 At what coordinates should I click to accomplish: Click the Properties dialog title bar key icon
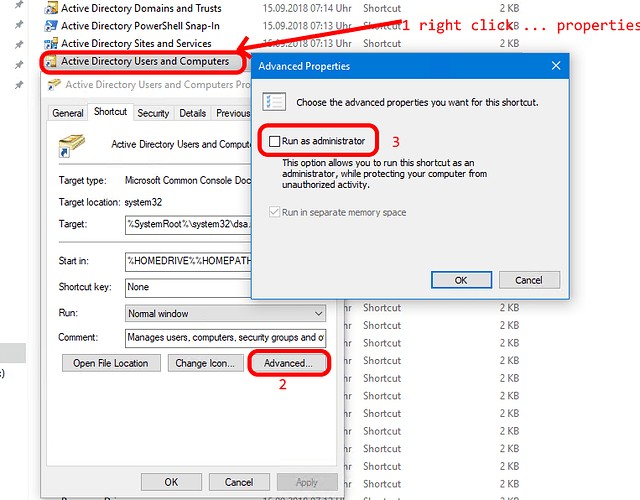point(54,84)
